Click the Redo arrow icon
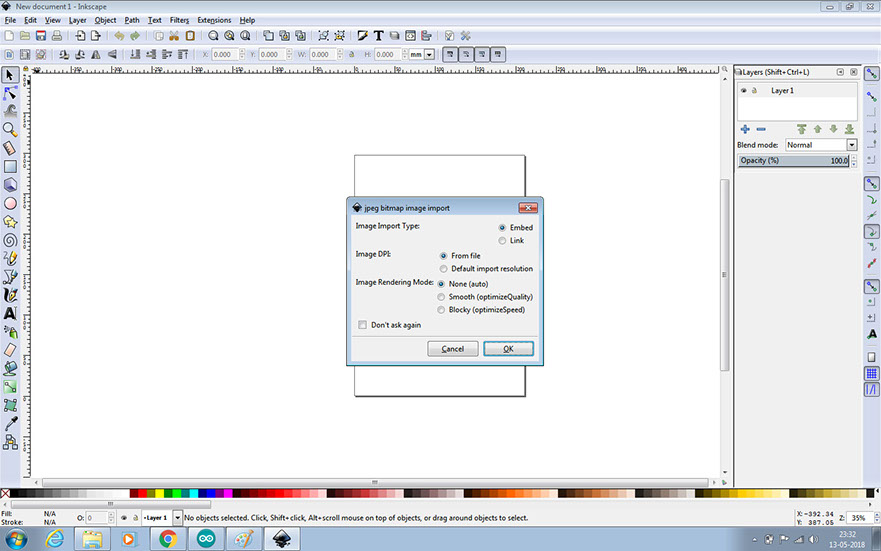881x551 pixels. click(x=135, y=36)
